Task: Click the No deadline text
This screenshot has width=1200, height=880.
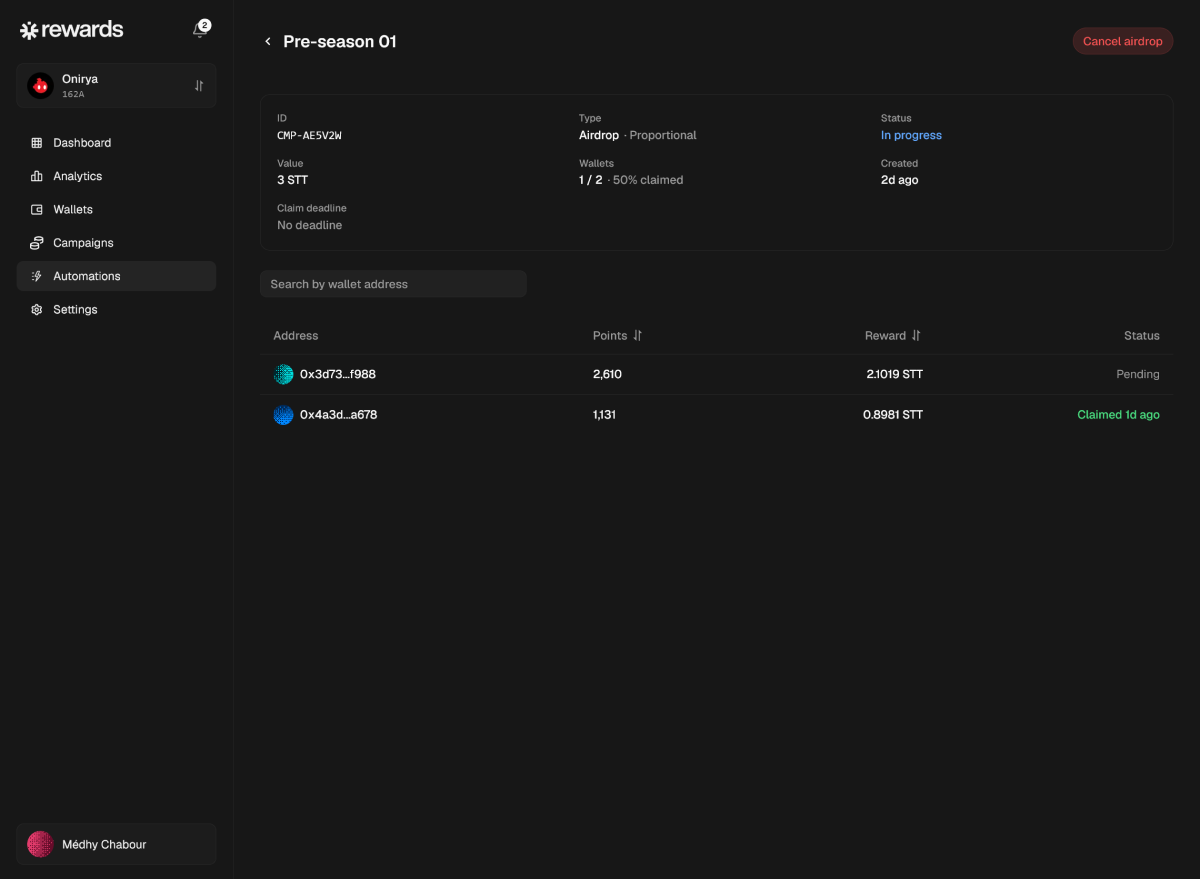Action: click(x=309, y=225)
